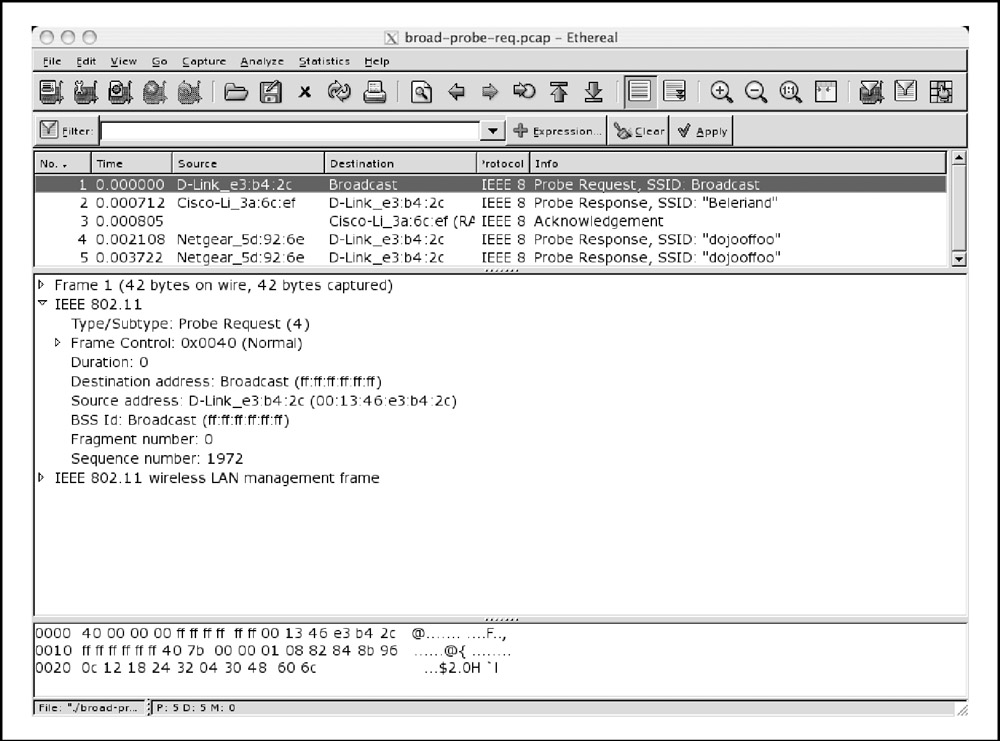Select packet 2 Probe Response "Beleriand"
Viewport: 1000px width, 741px height.
pos(490,203)
